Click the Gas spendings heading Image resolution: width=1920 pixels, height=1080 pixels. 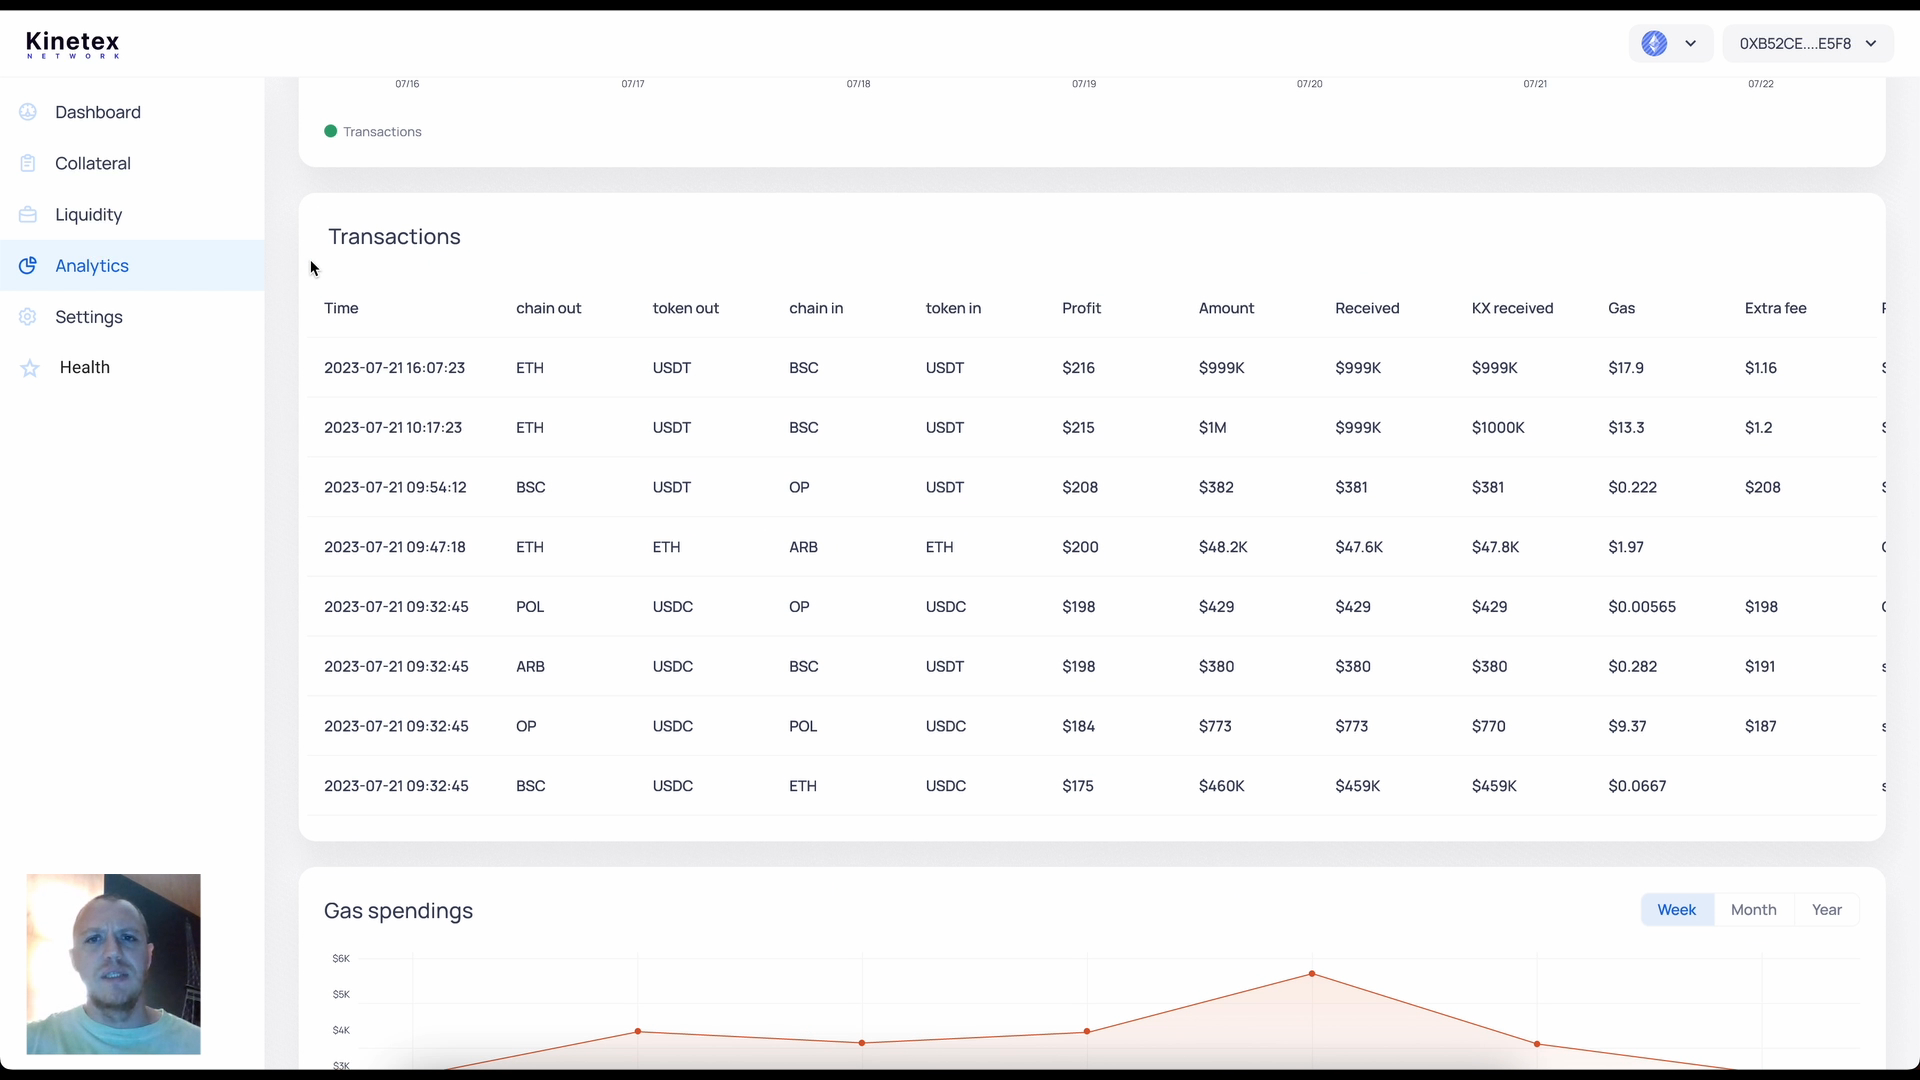(x=398, y=911)
